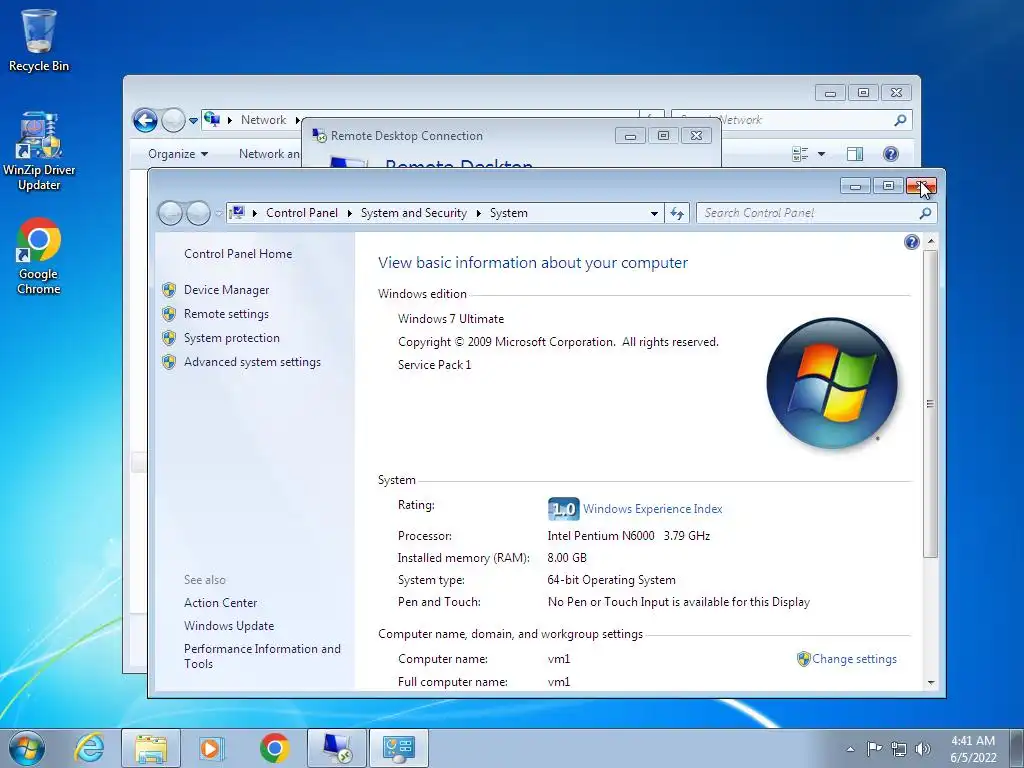Click Forward arrow in Network window
The height and width of the screenshot is (768, 1024).
click(x=173, y=120)
